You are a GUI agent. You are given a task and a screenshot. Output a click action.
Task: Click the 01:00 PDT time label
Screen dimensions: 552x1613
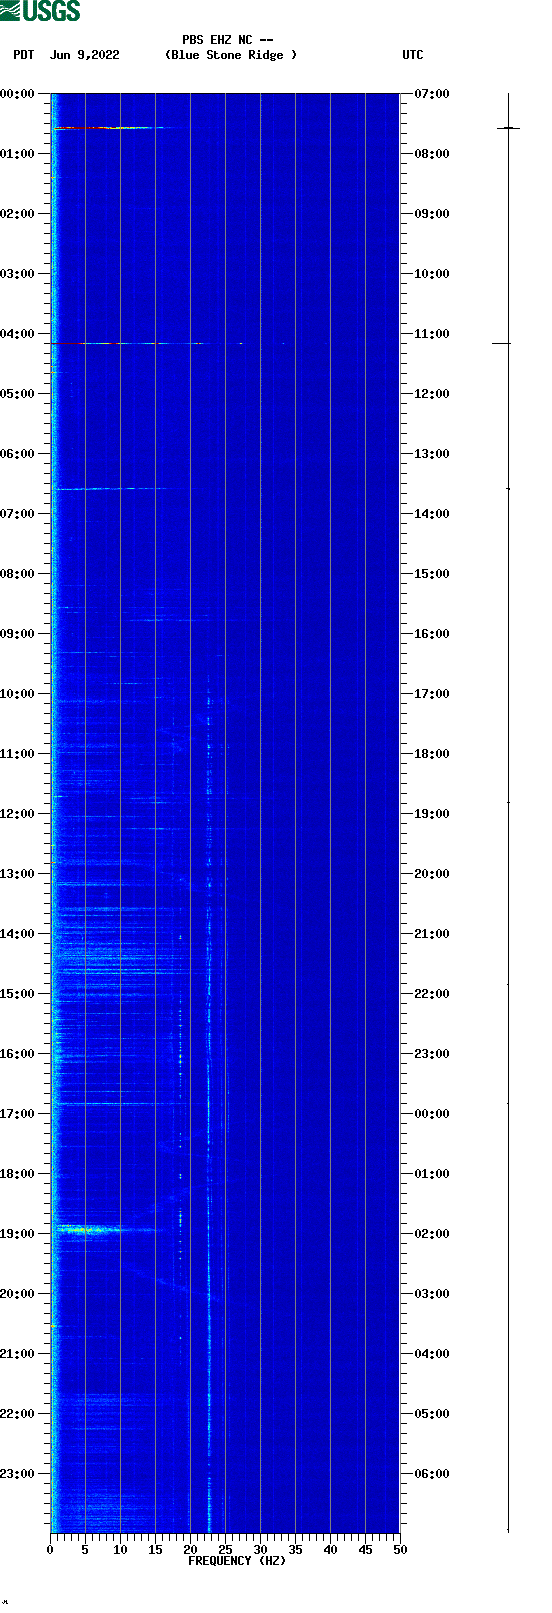tap(18, 153)
